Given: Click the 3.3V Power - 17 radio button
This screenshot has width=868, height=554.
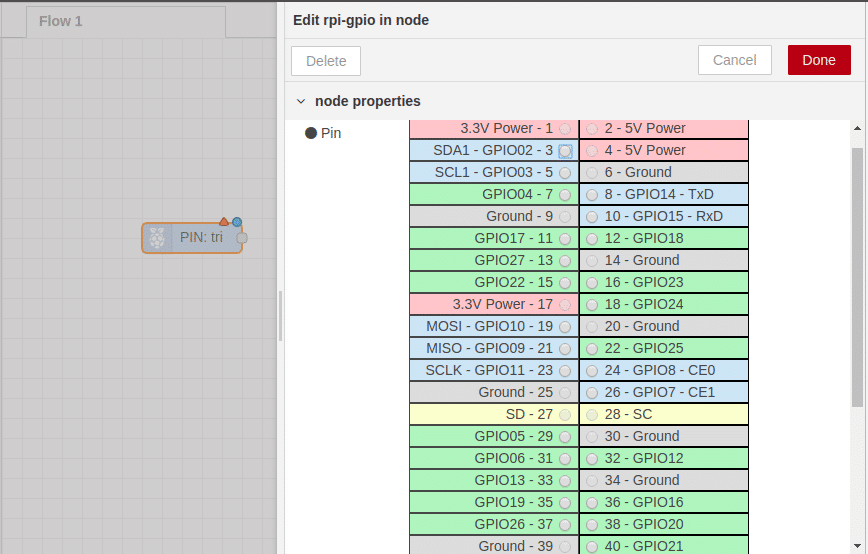Looking at the screenshot, I should point(565,305).
